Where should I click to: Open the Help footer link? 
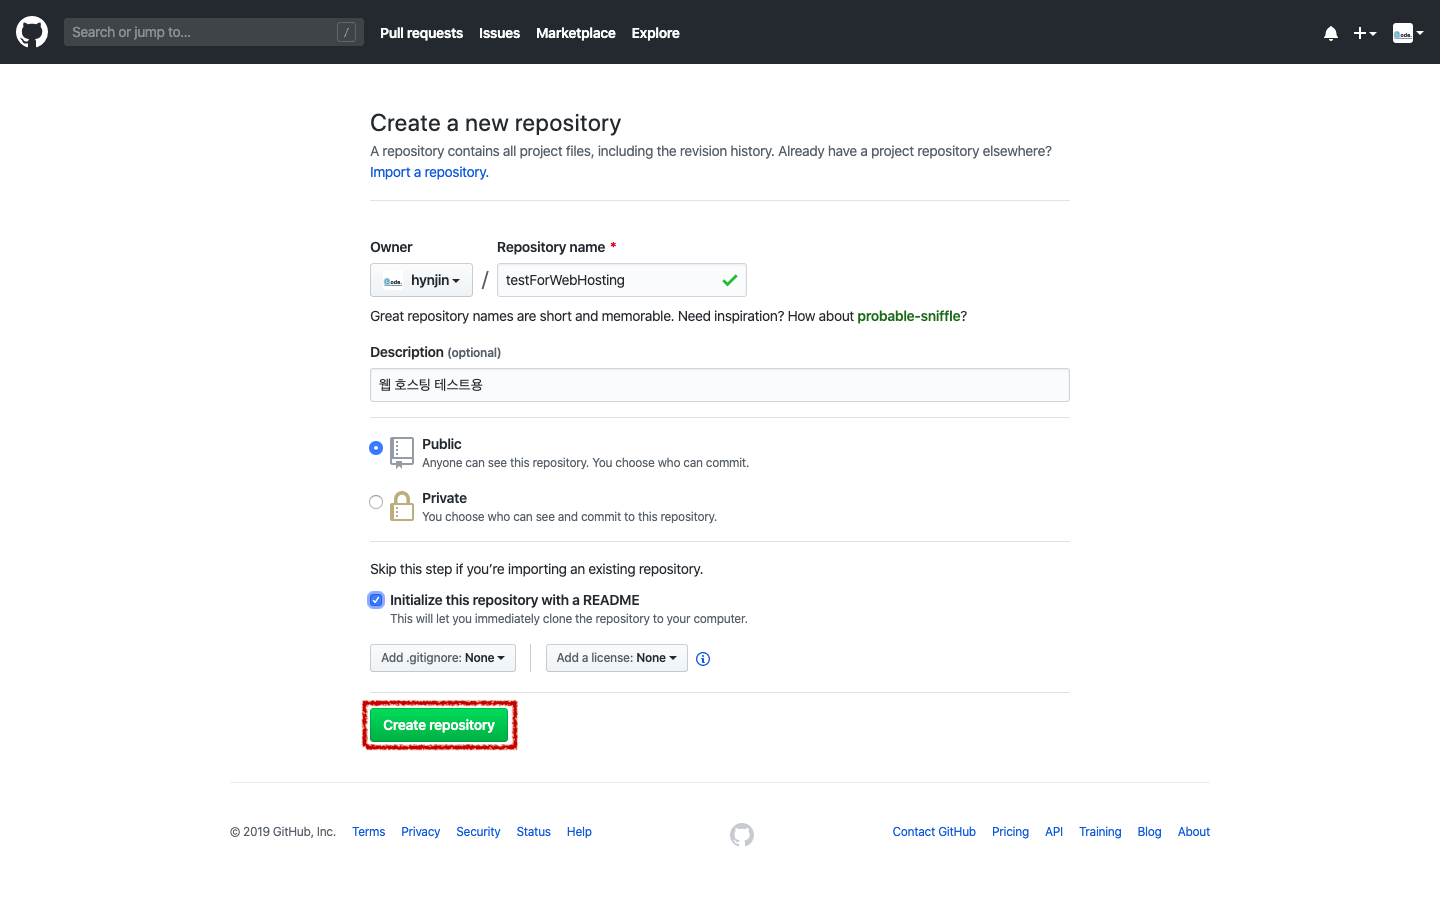pyautogui.click(x=579, y=832)
